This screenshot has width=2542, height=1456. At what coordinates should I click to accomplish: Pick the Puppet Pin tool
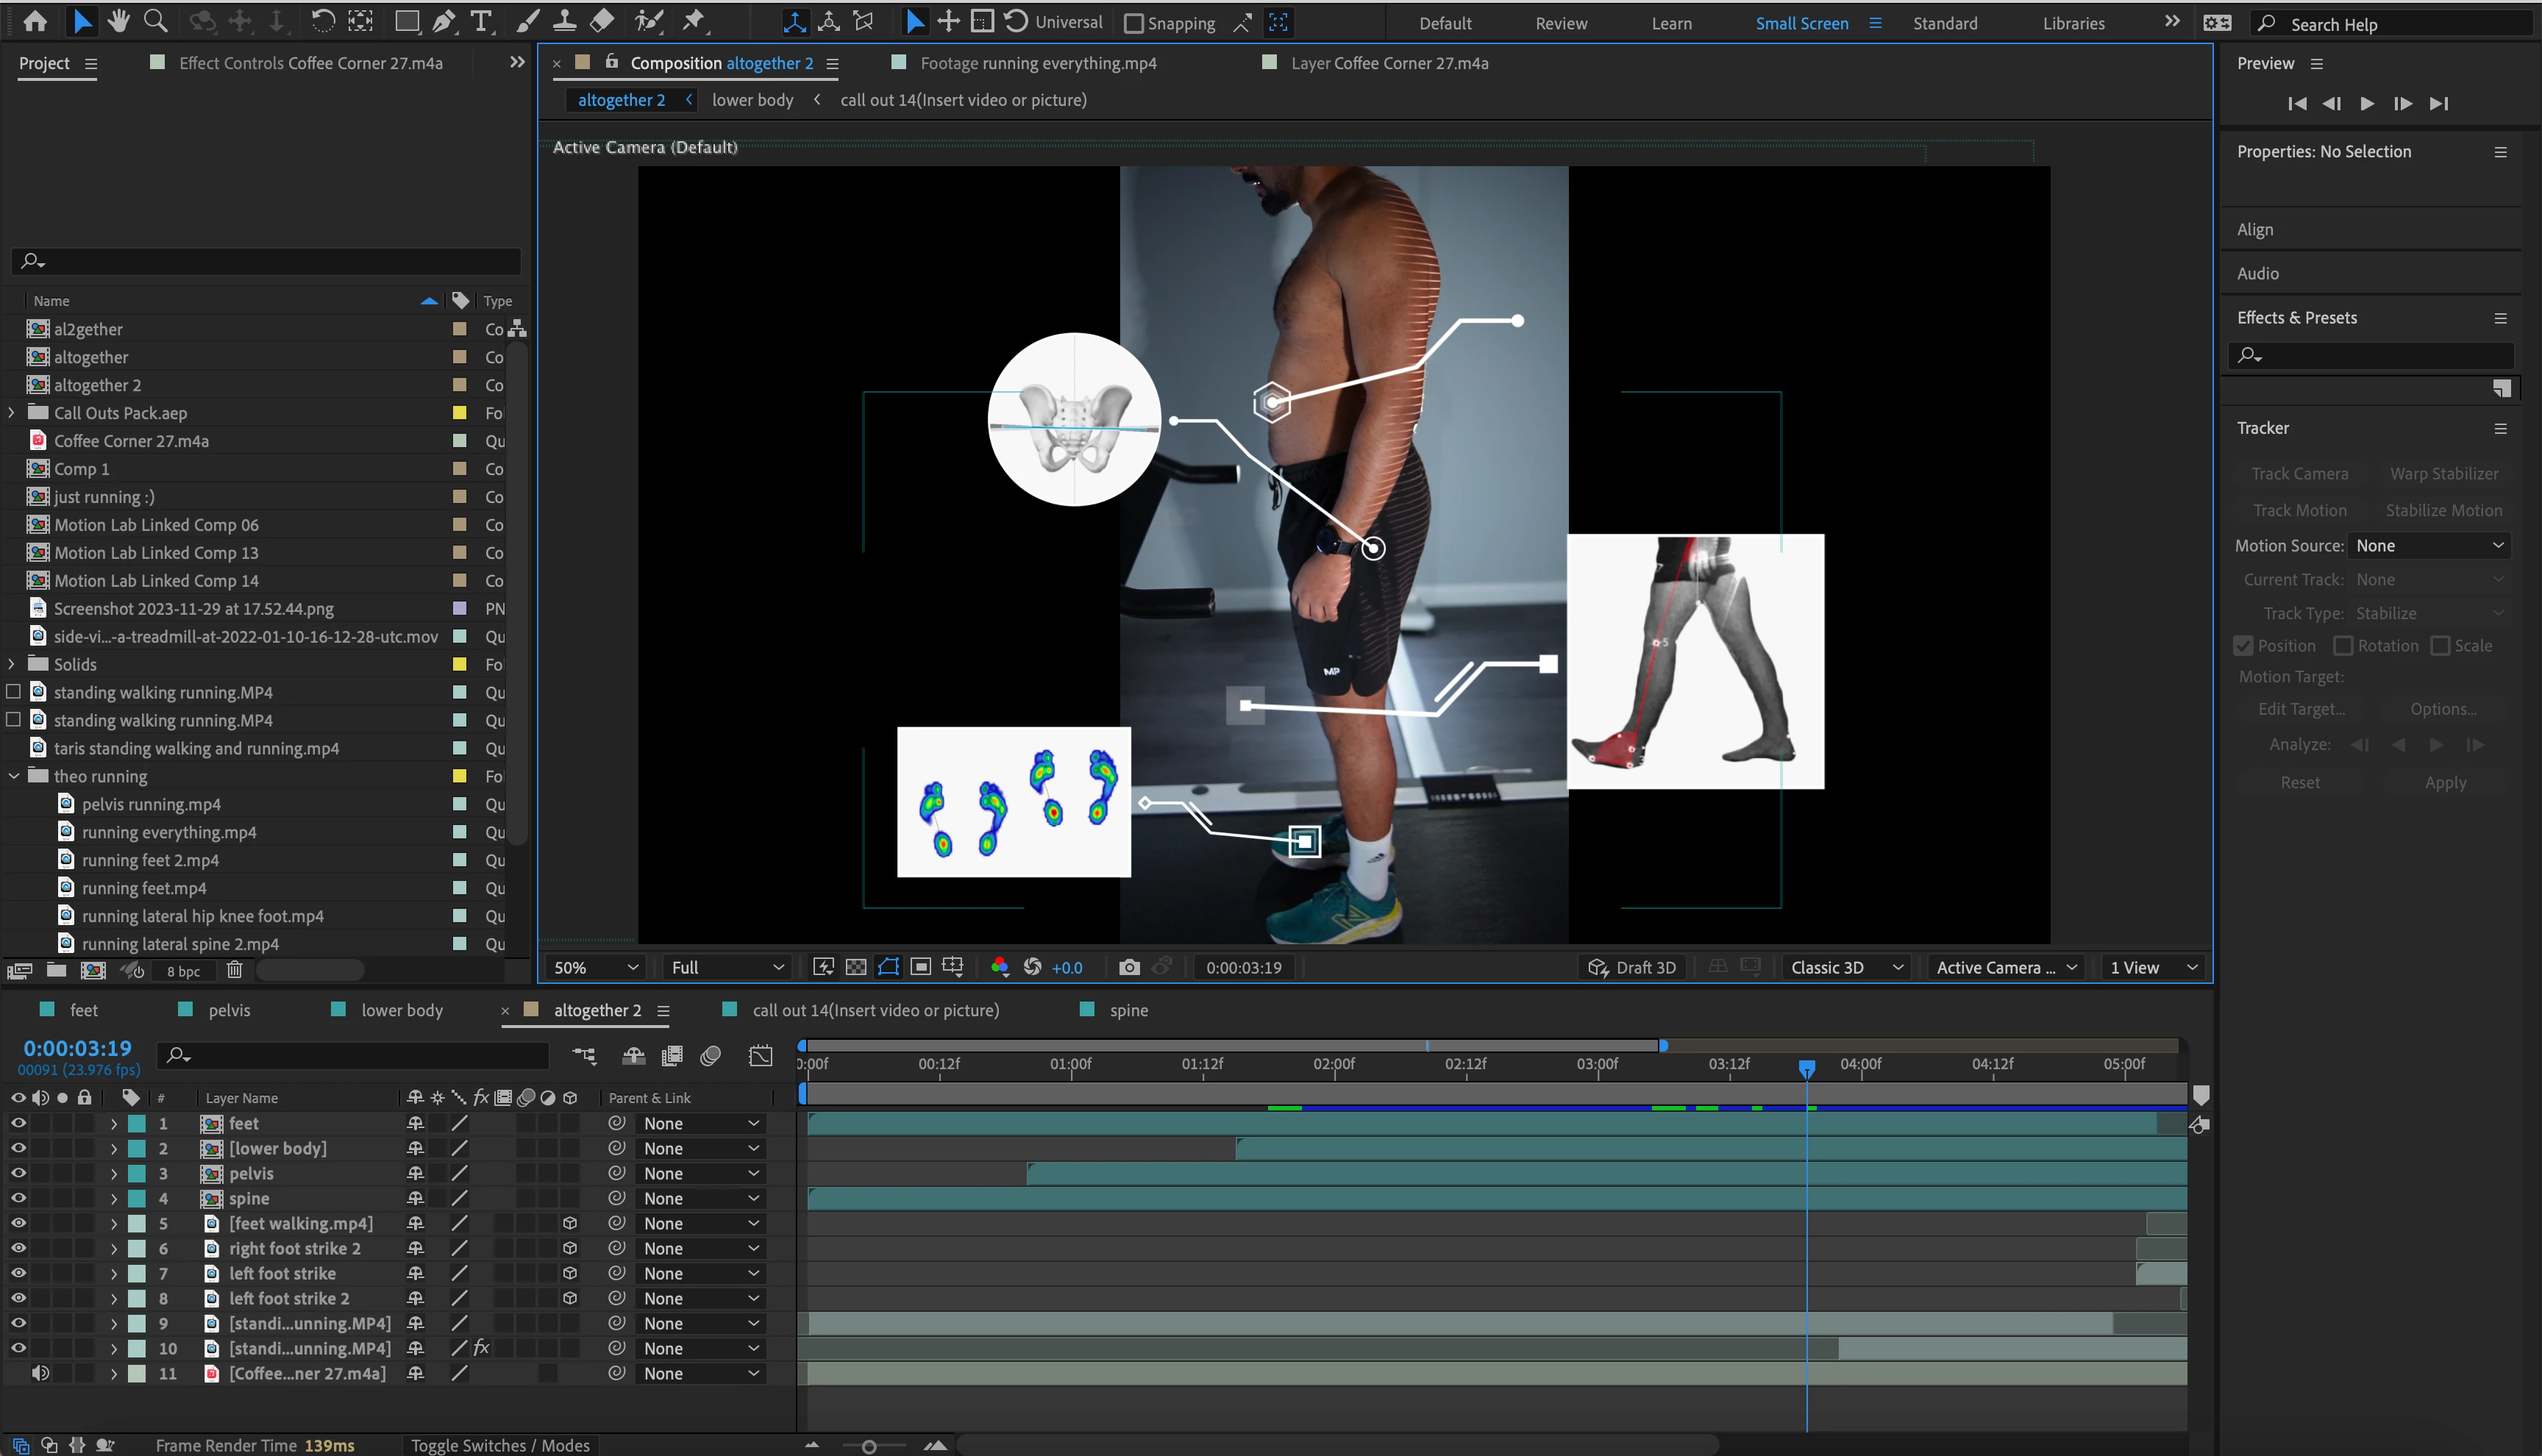(693, 21)
